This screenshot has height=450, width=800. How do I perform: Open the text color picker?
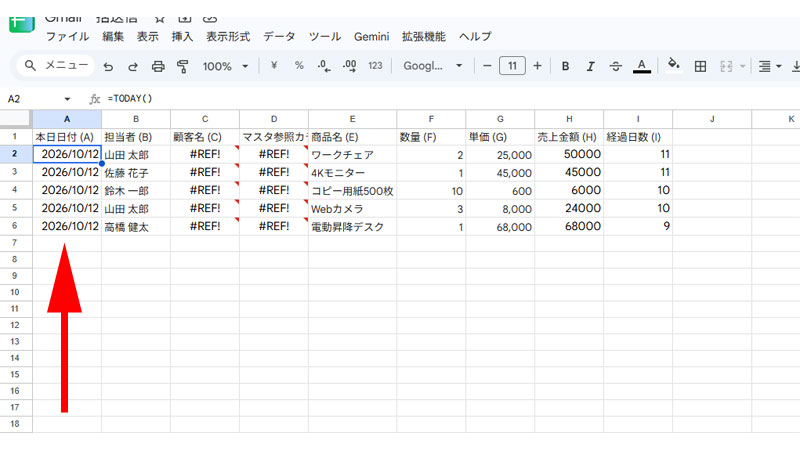tap(642, 66)
